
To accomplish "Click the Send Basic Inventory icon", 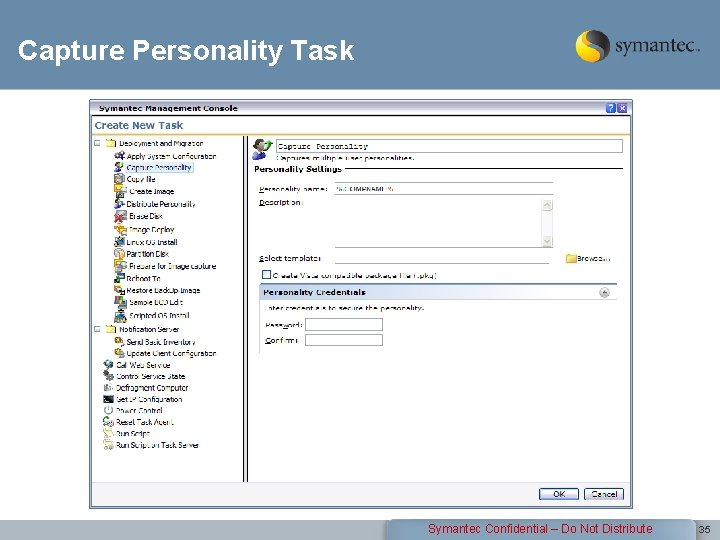I will click(119, 341).
